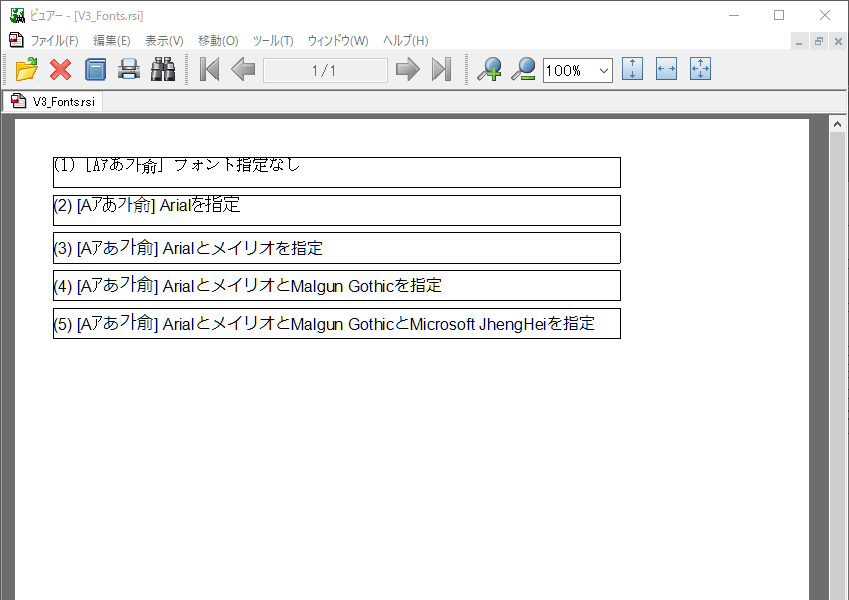Click the viewer application icon in title bar
849x600 pixels.
point(17,15)
